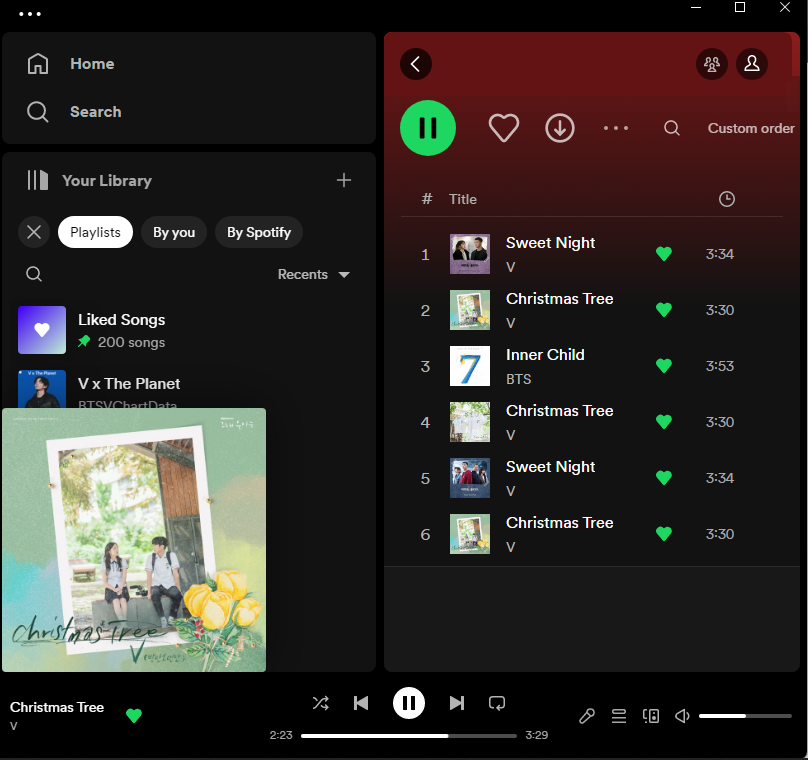Open lyrics with microphone icon
The image size is (808, 760).
586,716
